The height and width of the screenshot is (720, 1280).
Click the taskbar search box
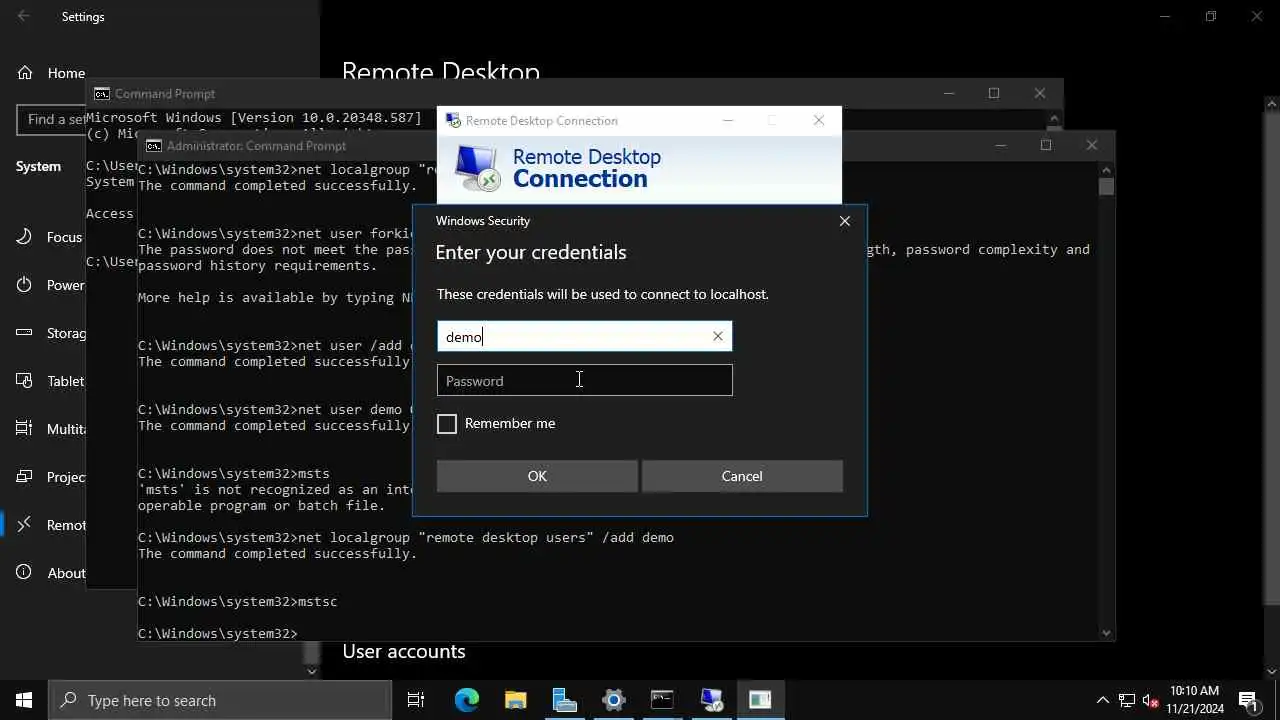220,700
